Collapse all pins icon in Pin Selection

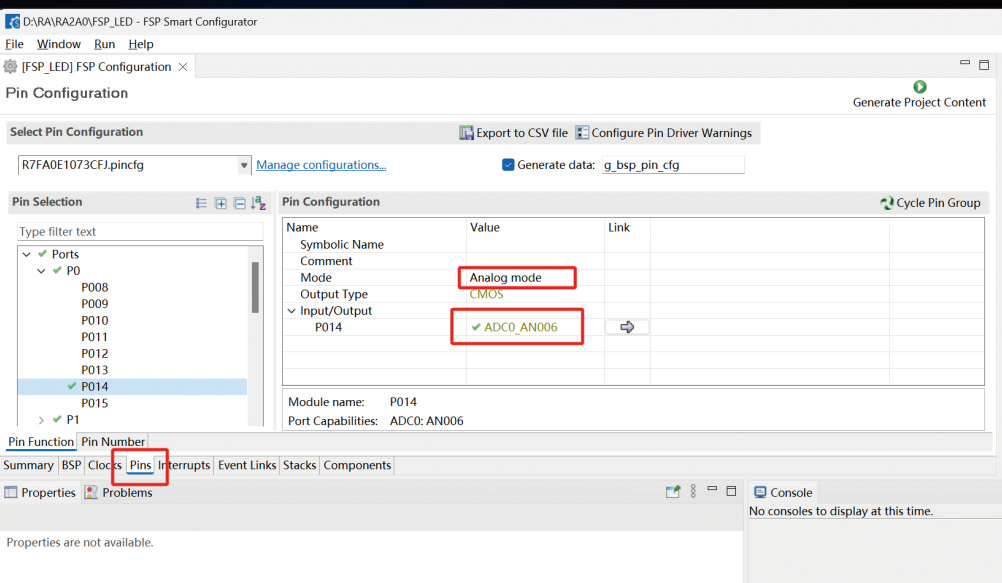pyautogui.click(x=240, y=203)
